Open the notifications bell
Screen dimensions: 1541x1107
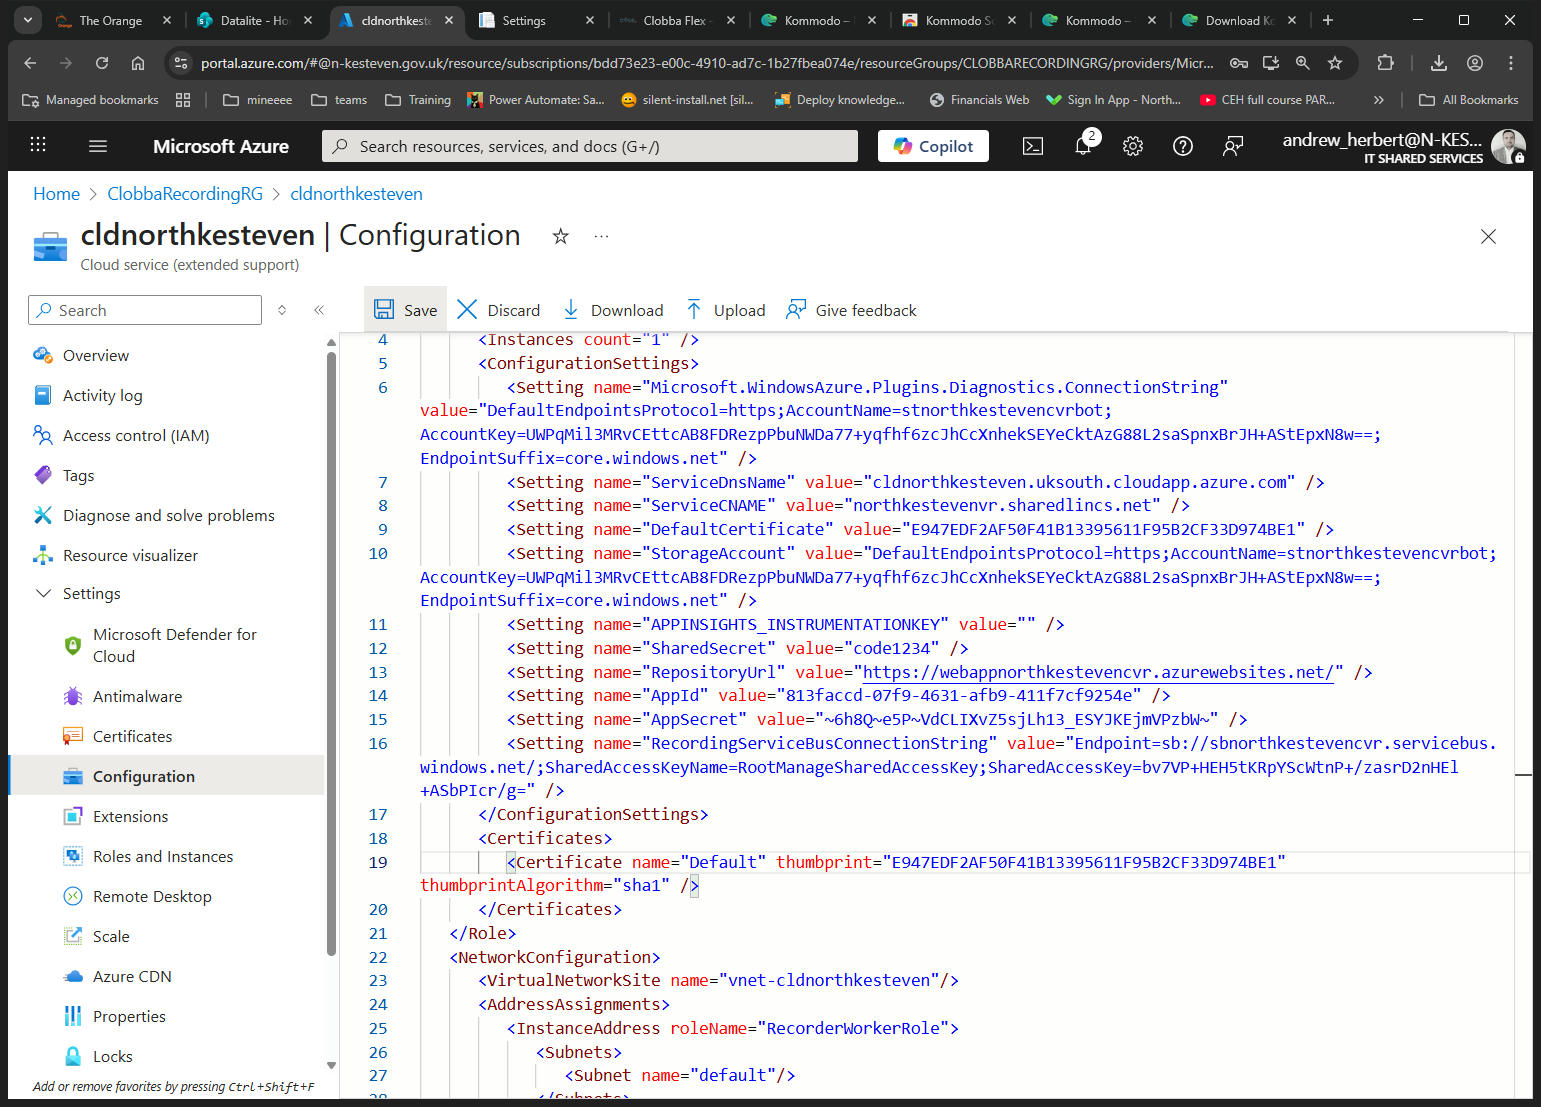(1083, 146)
